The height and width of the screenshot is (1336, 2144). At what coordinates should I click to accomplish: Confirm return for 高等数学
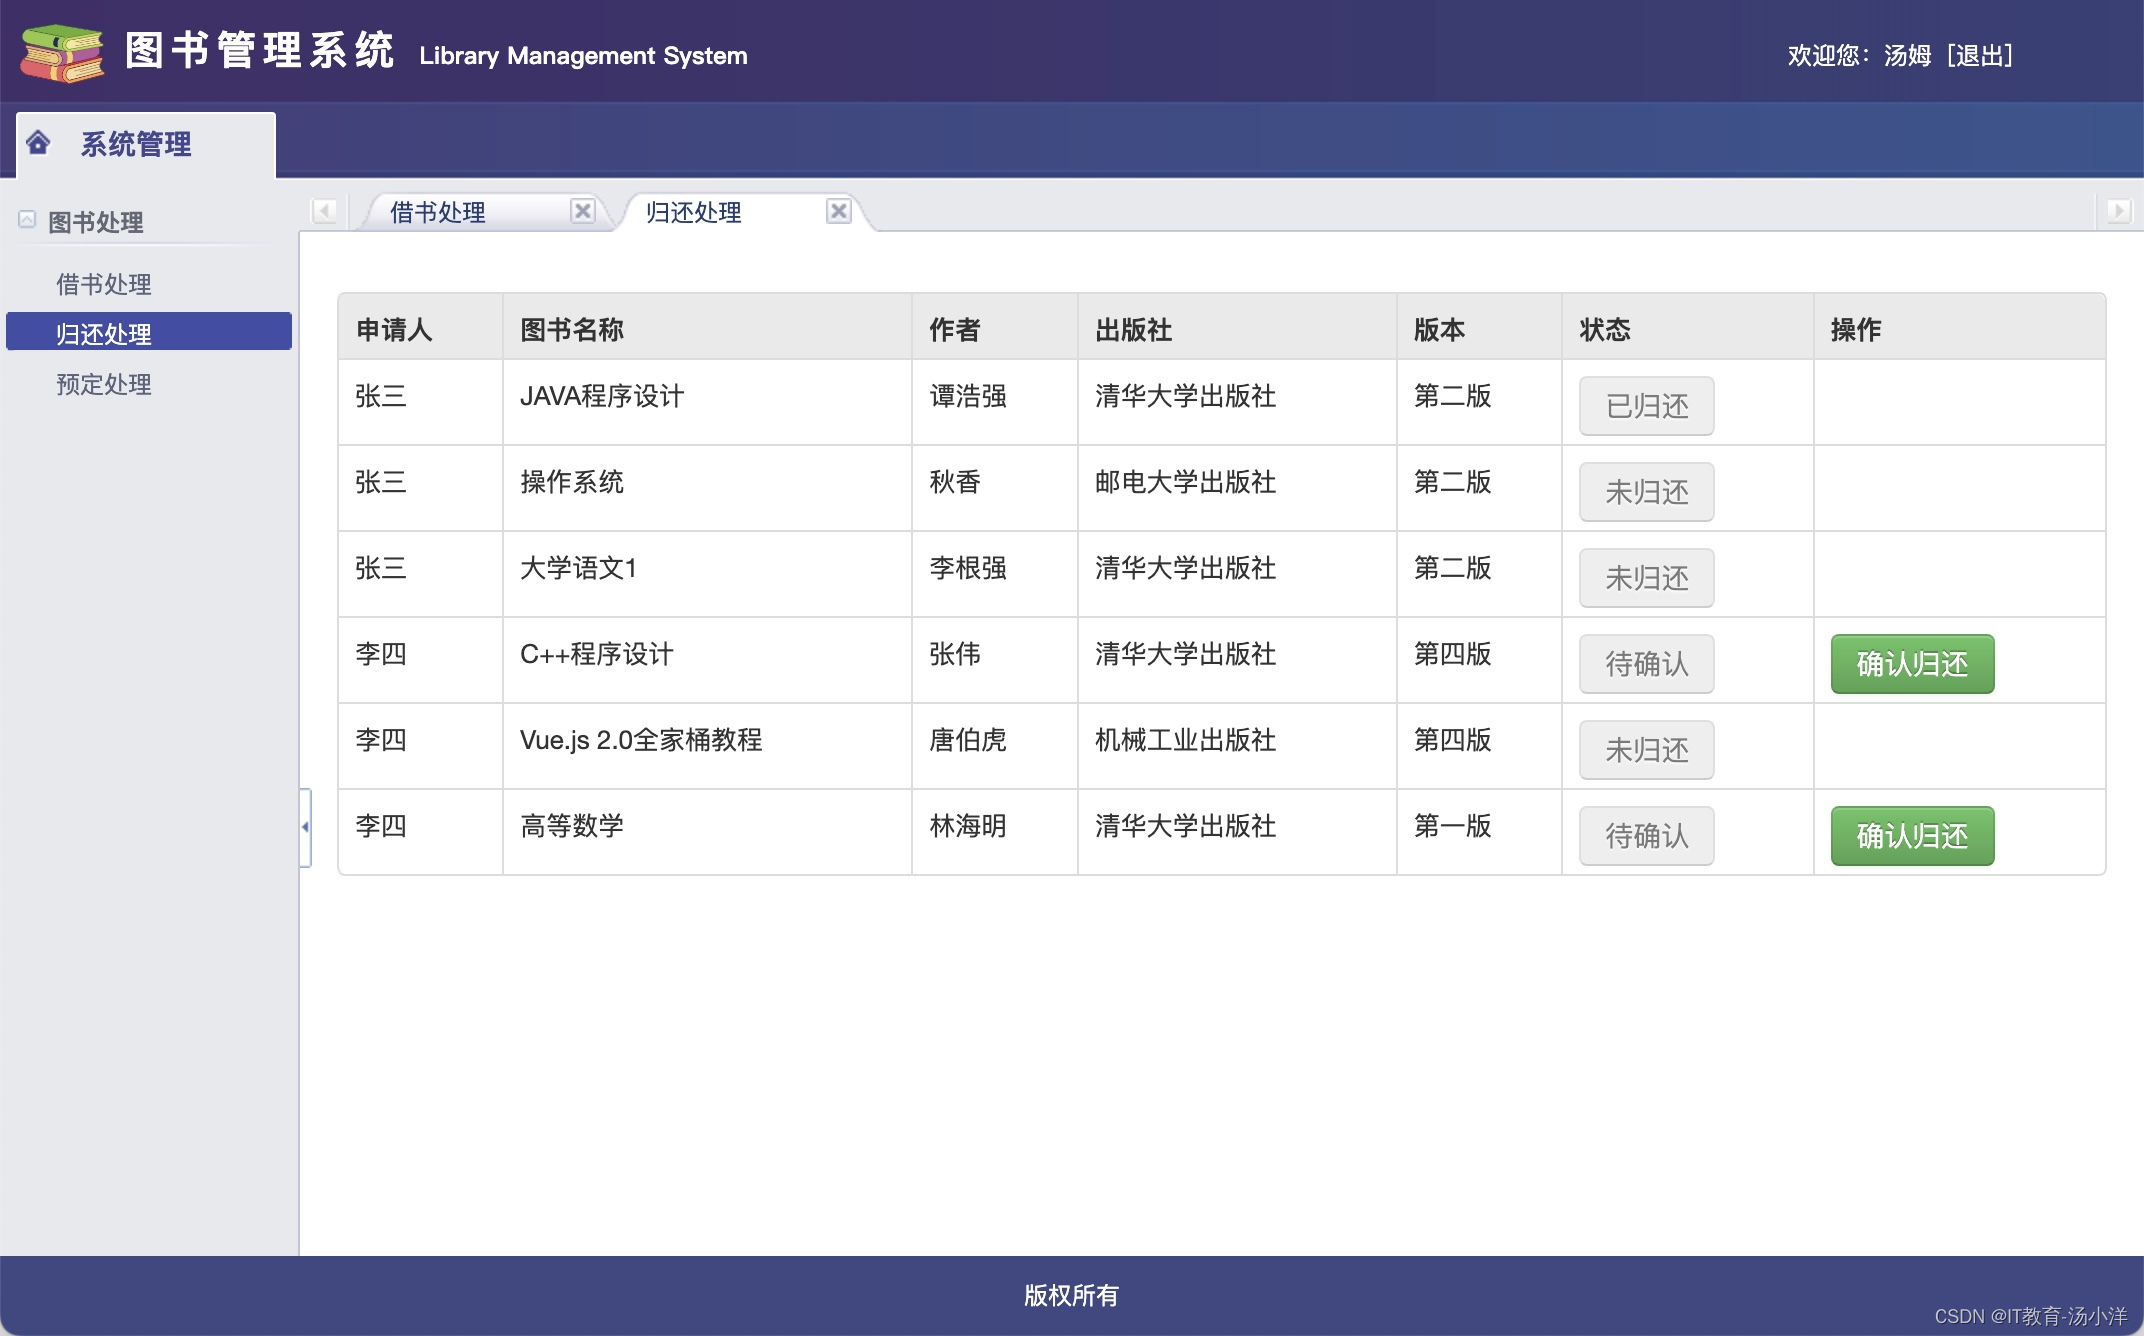pos(1912,836)
